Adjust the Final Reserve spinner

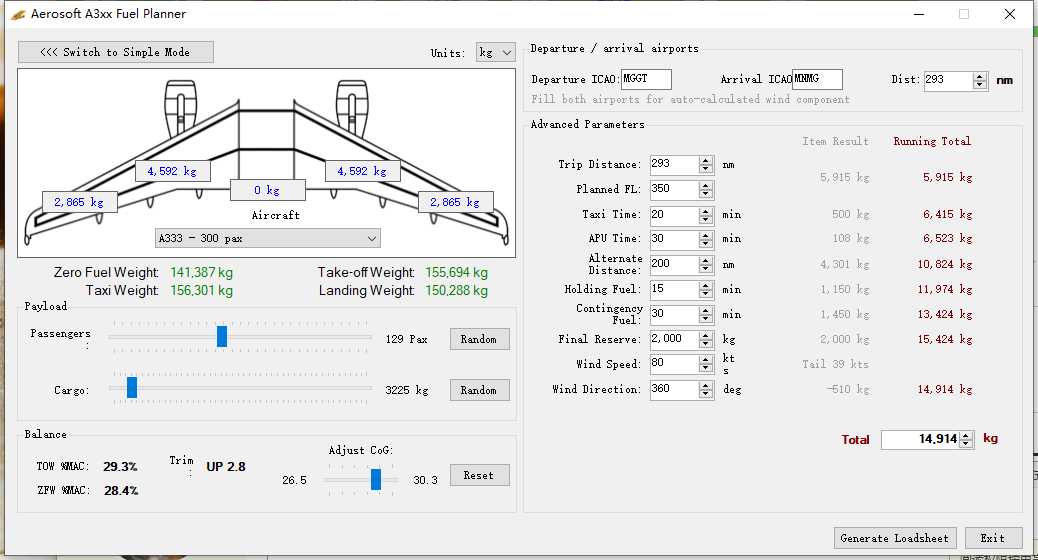[x=706, y=339]
